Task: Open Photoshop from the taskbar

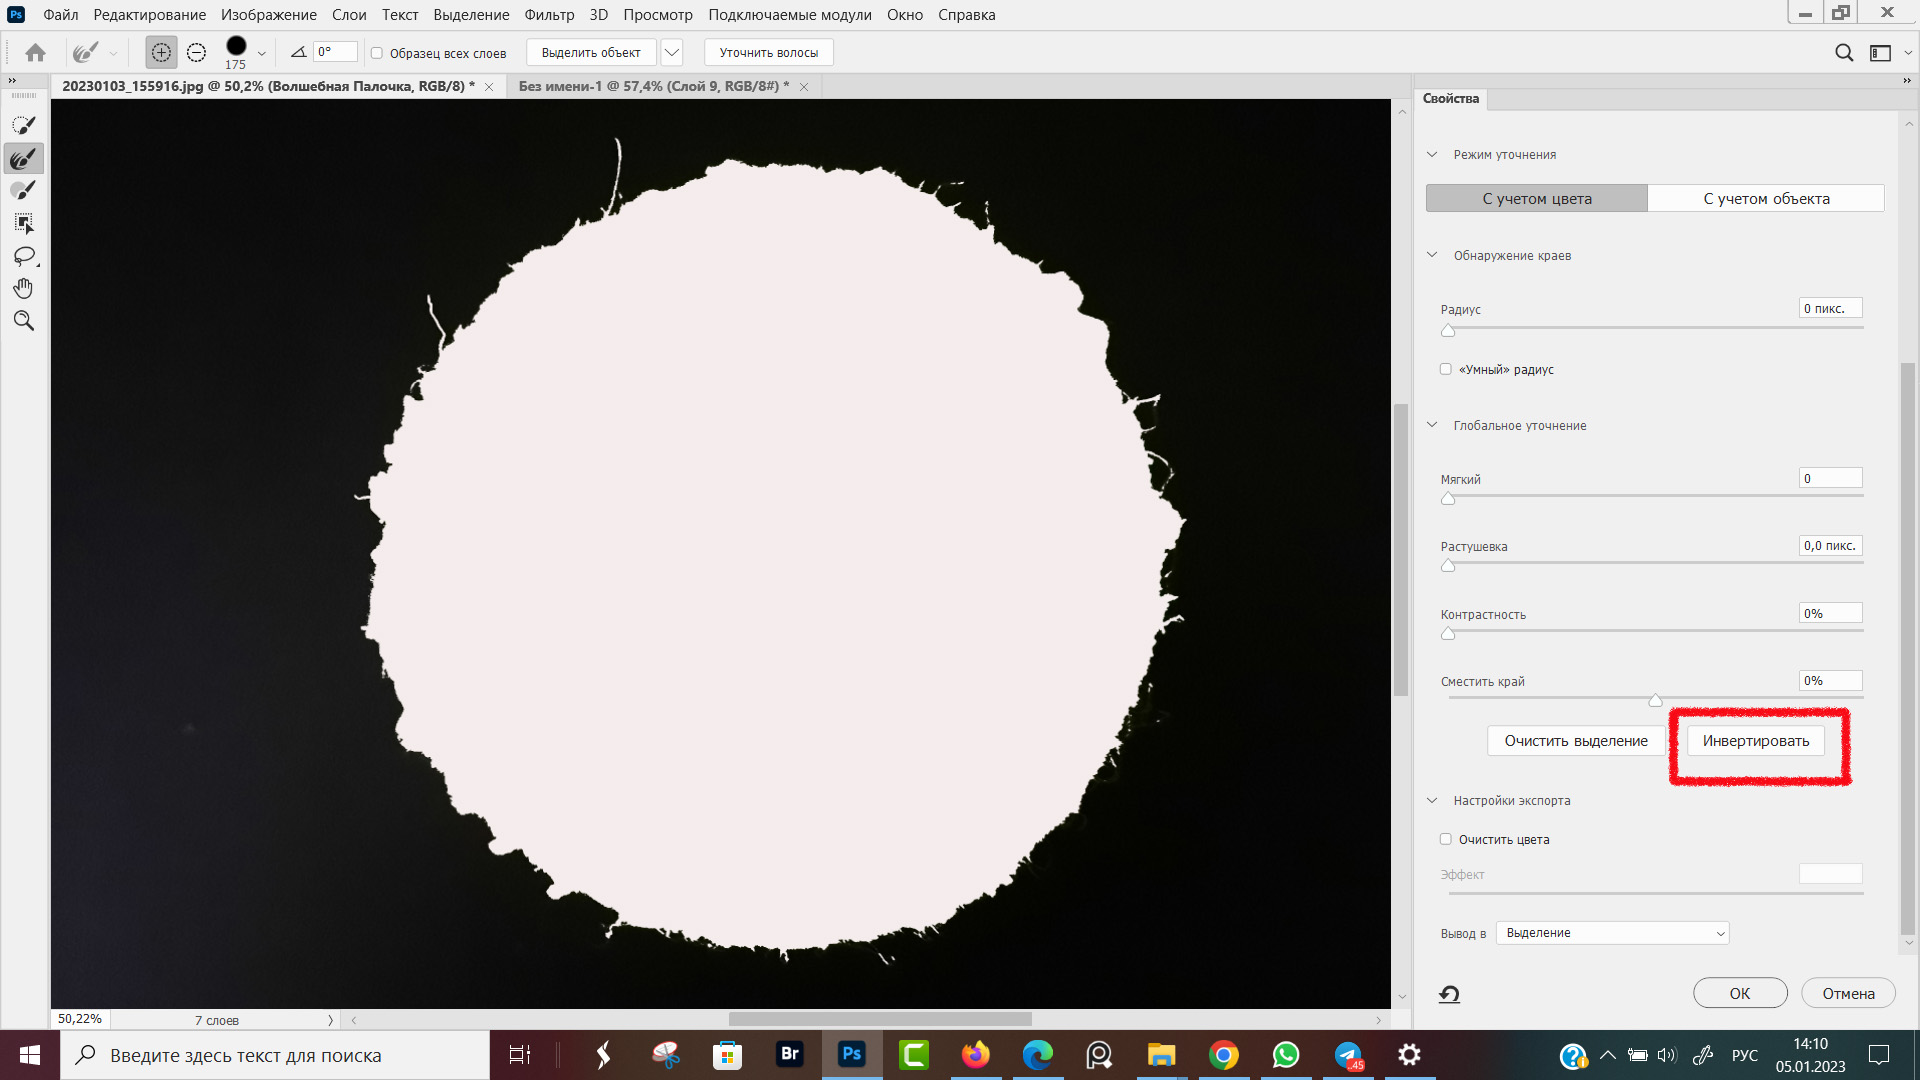Action: (x=852, y=1054)
